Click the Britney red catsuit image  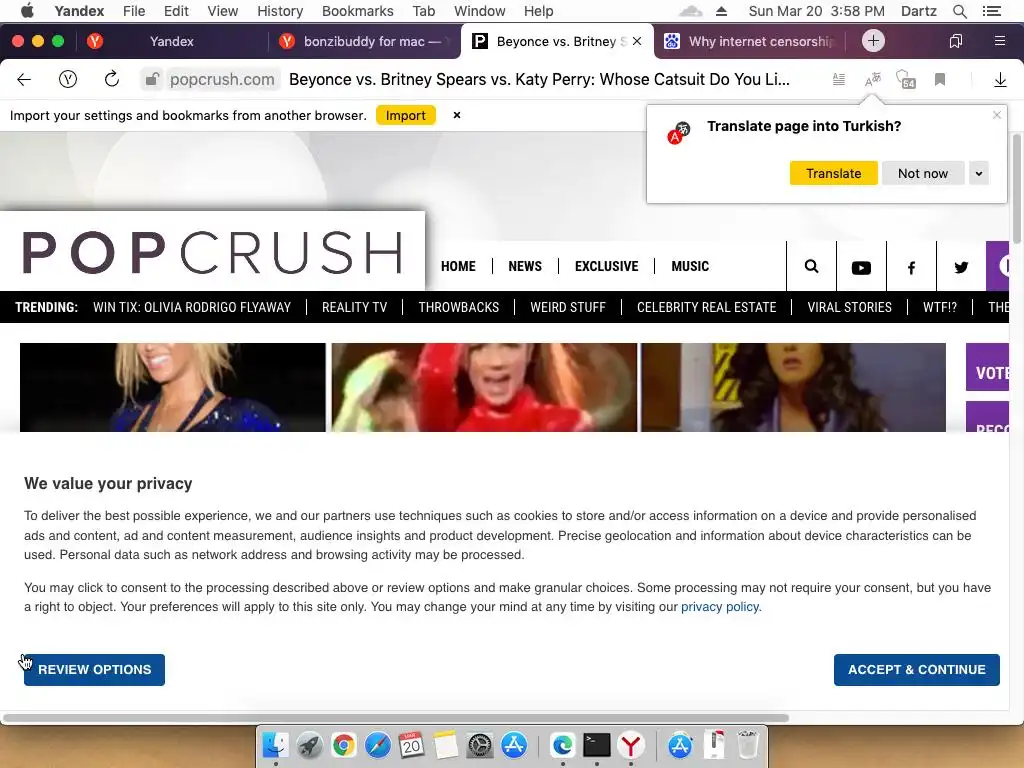point(484,387)
